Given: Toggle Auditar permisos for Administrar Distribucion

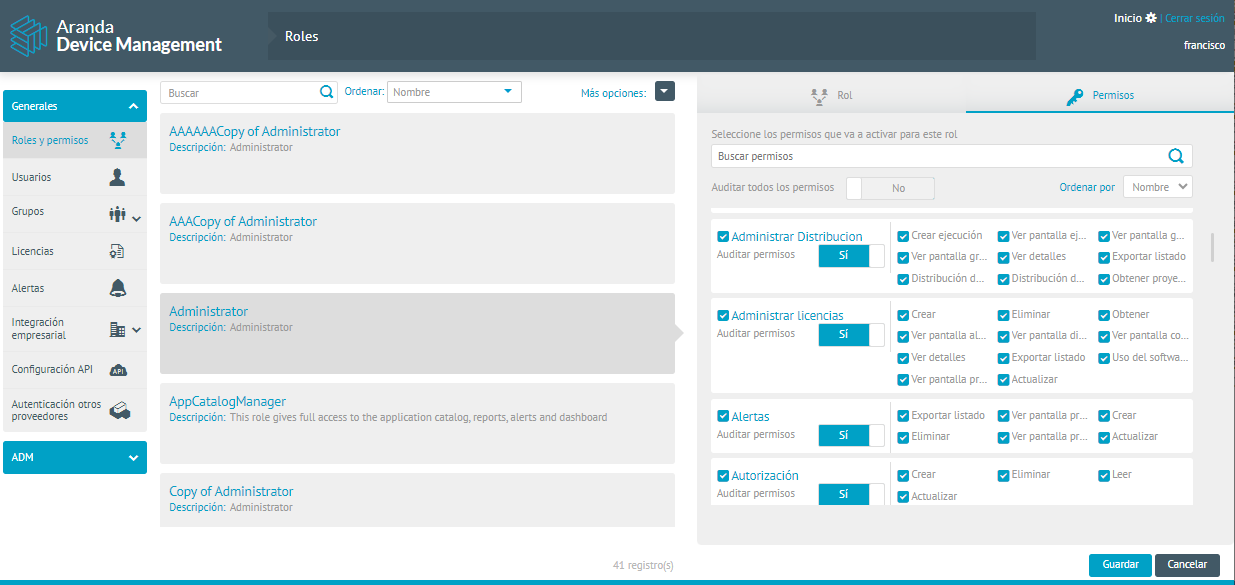Looking at the screenshot, I should tap(851, 256).
